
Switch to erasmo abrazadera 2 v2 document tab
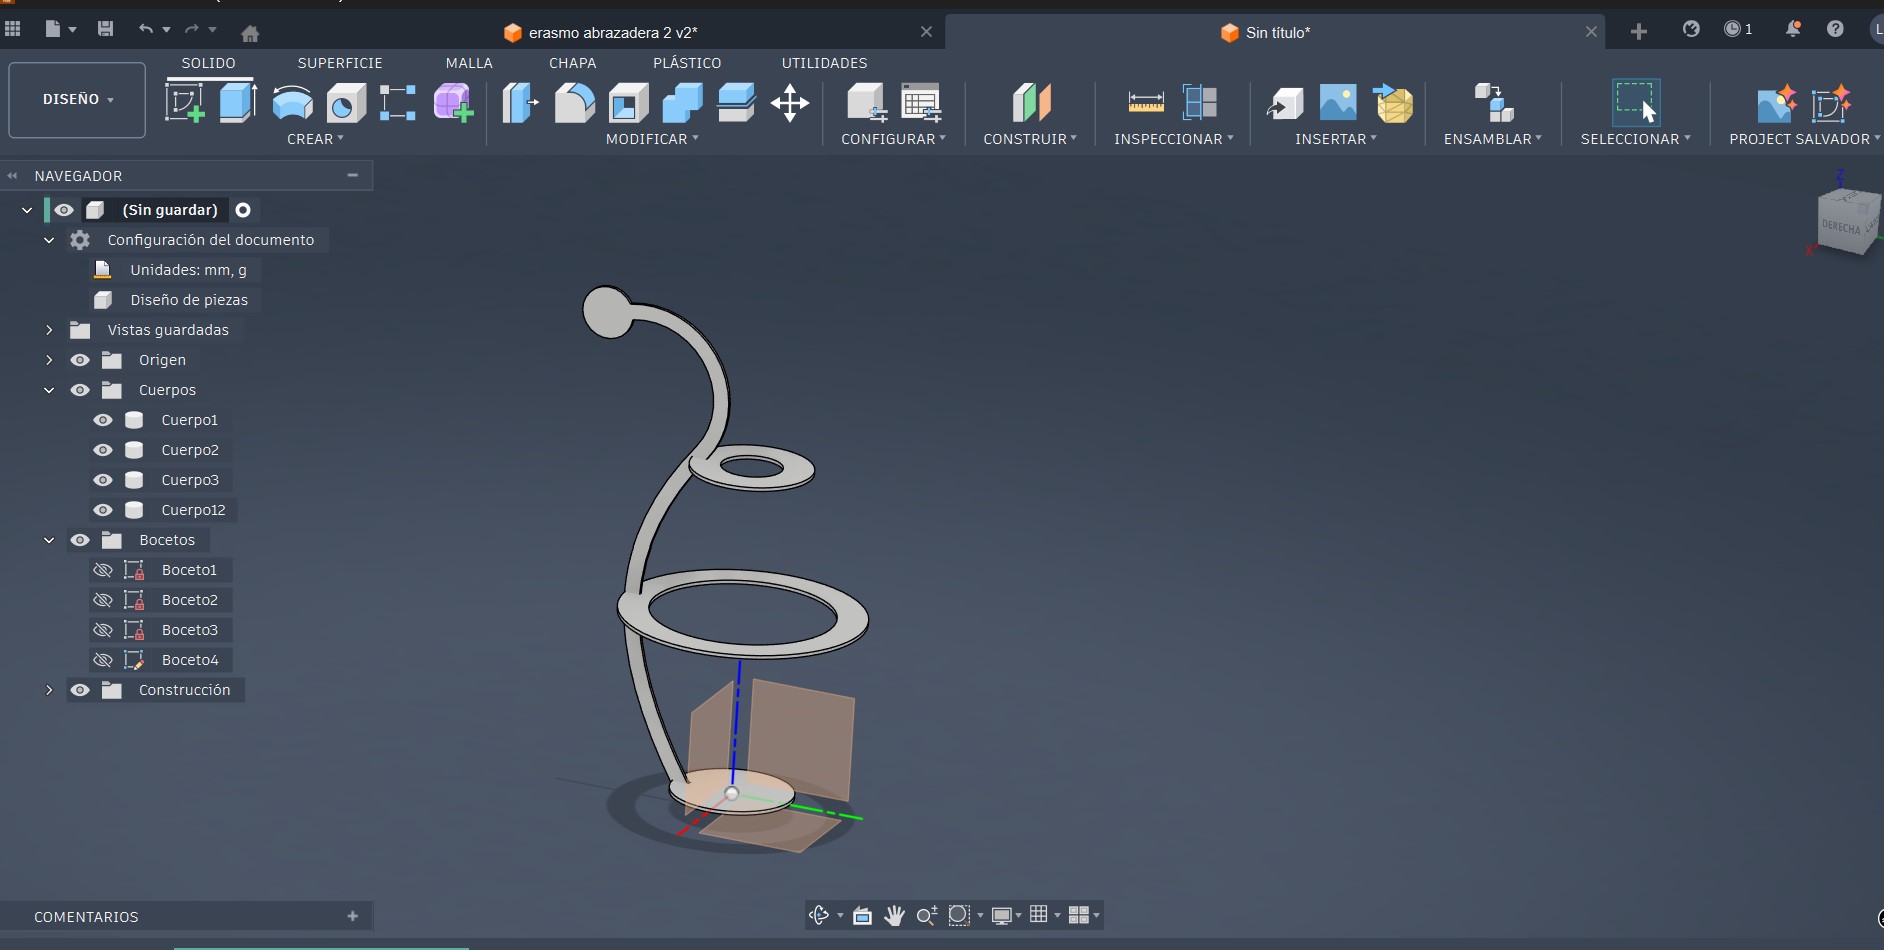(612, 33)
